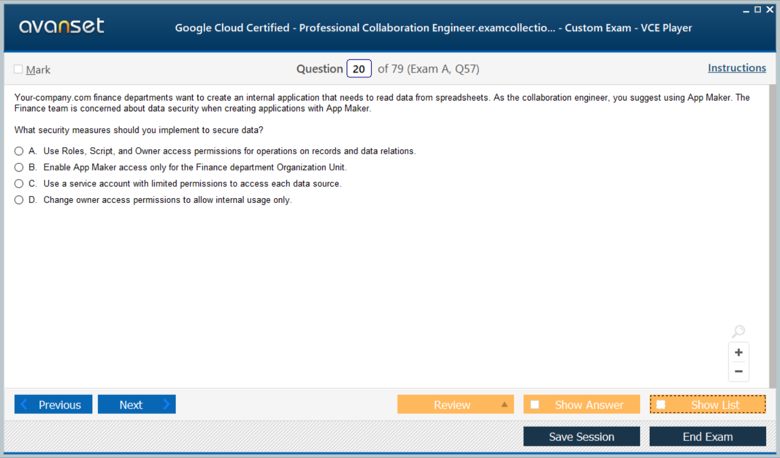Enable the Show Answer checkbox
780x458 pixels.
tap(535, 404)
